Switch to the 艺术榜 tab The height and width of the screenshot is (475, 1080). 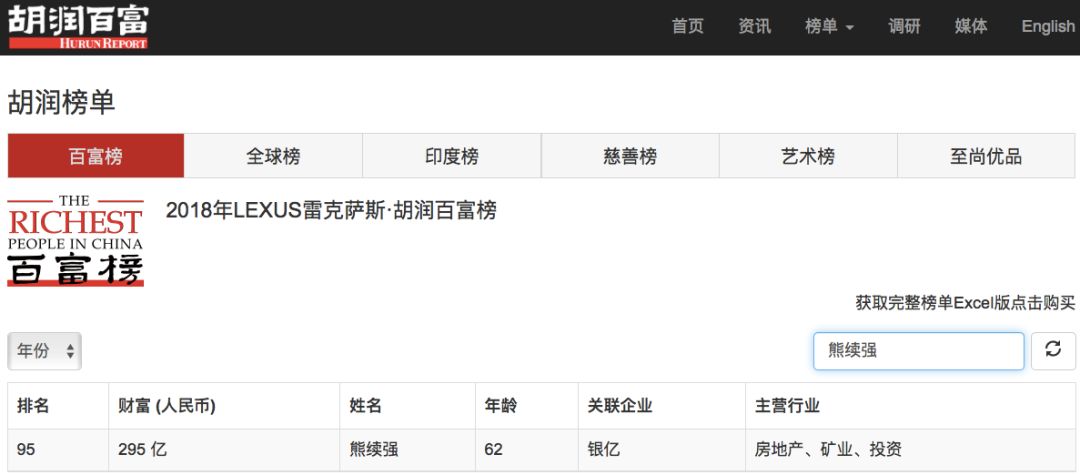(x=808, y=156)
